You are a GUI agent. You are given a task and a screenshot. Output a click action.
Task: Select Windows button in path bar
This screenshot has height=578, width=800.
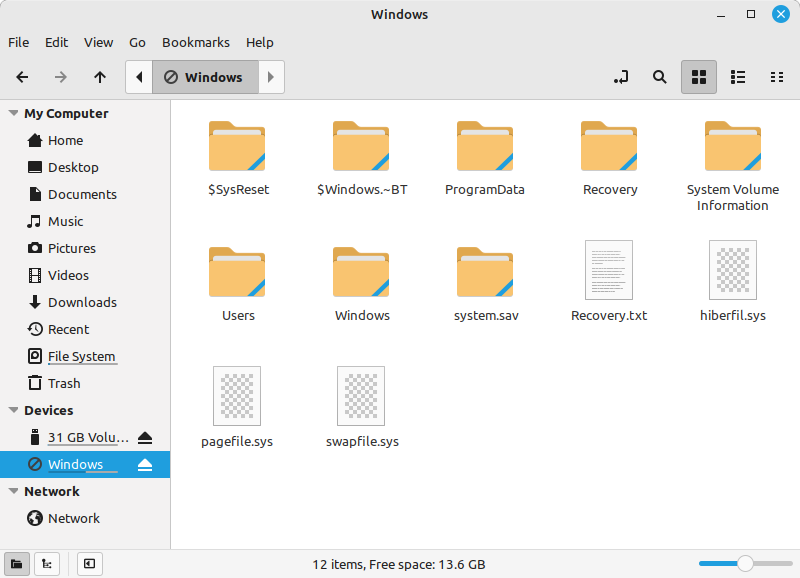[205, 77]
